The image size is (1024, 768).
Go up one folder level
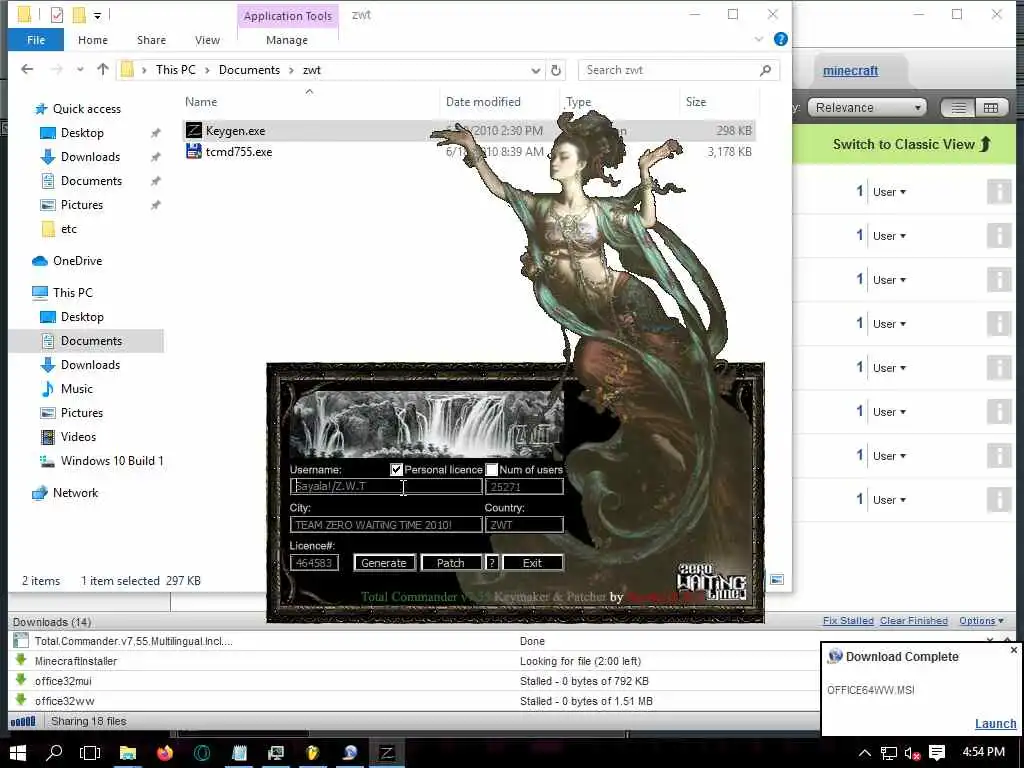tap(103, 69)
